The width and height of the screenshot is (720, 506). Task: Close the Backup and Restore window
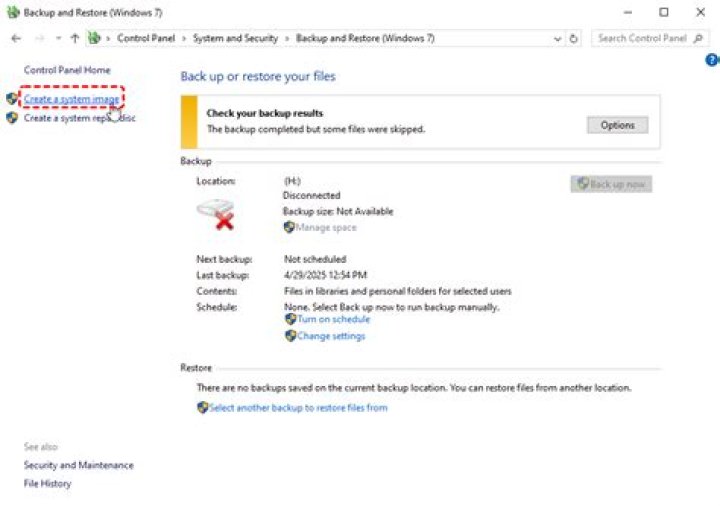700,12
